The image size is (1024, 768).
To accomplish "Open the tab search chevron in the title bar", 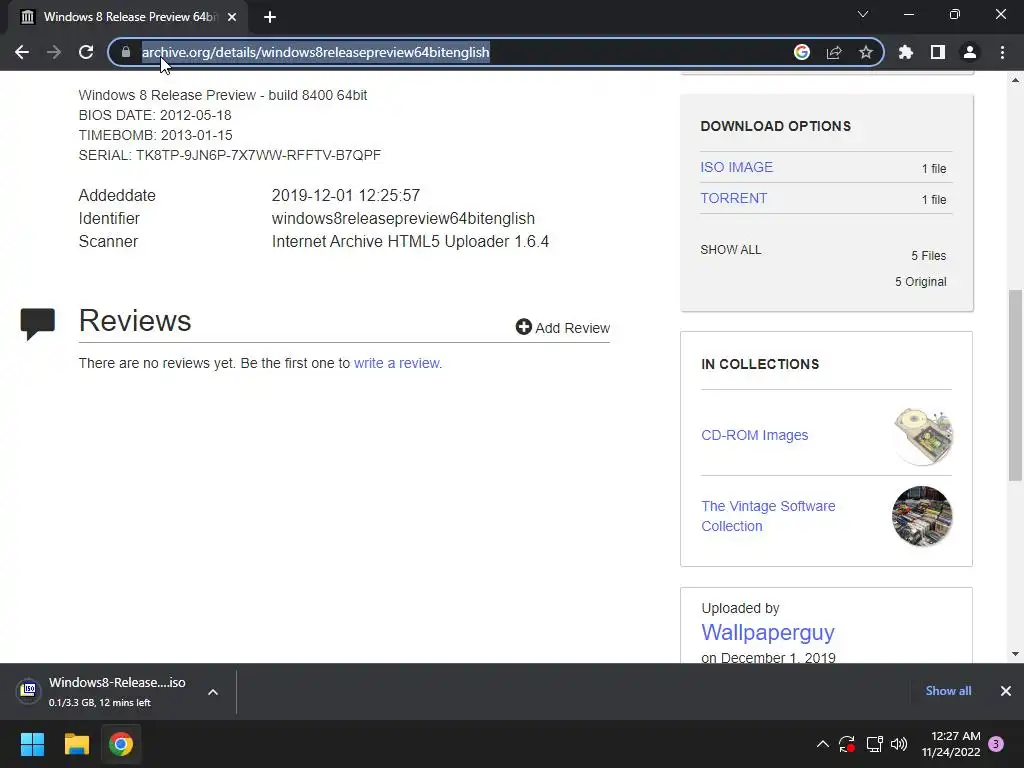I will tap(863, 14).
